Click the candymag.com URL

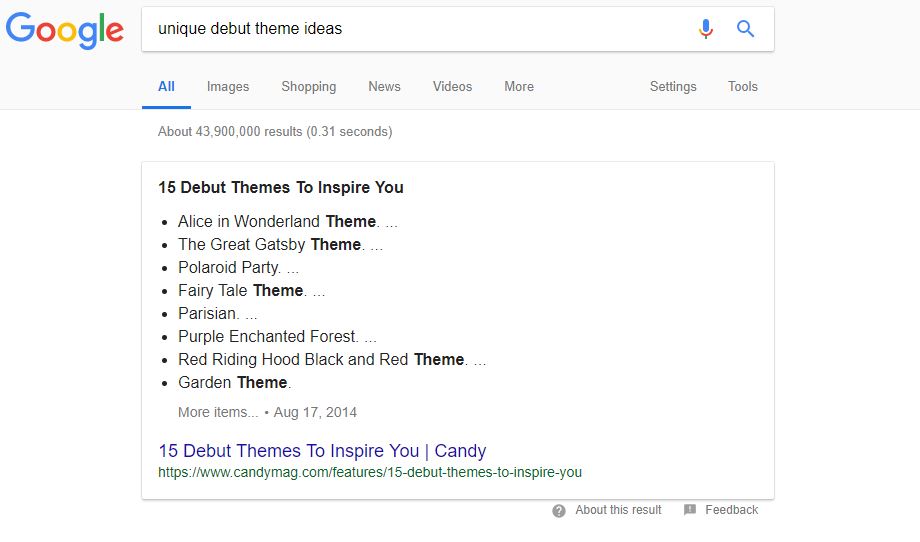(x=370, y=472)
